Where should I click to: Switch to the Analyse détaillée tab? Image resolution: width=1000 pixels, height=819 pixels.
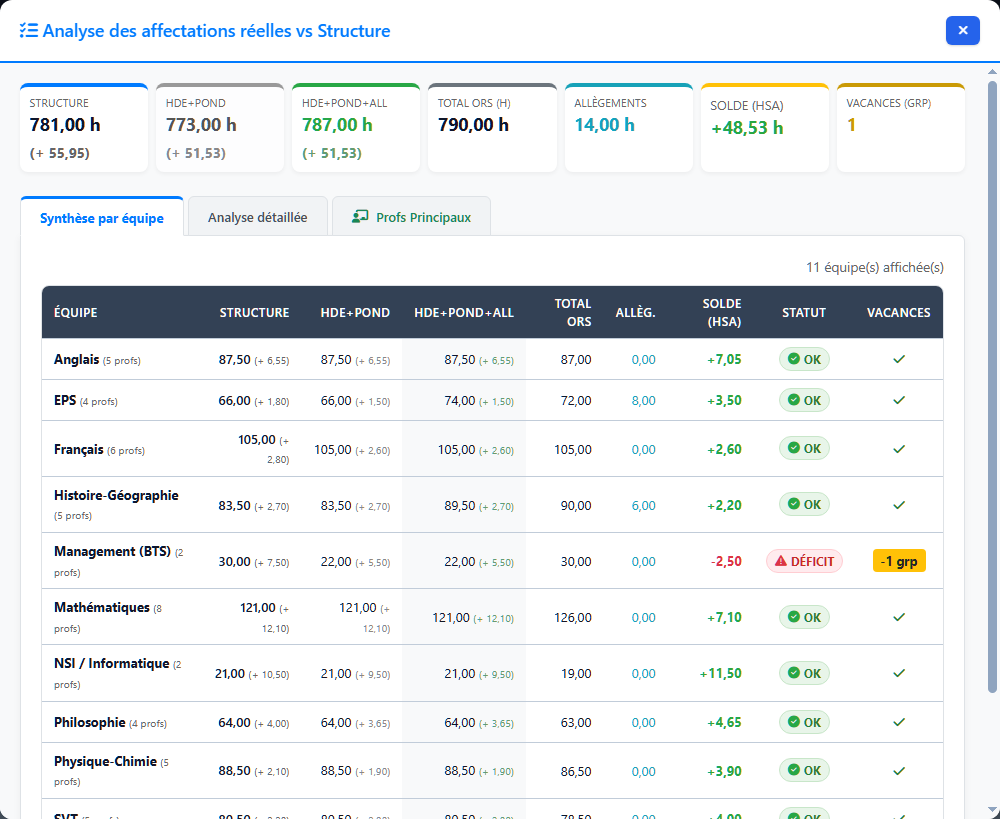258,217
